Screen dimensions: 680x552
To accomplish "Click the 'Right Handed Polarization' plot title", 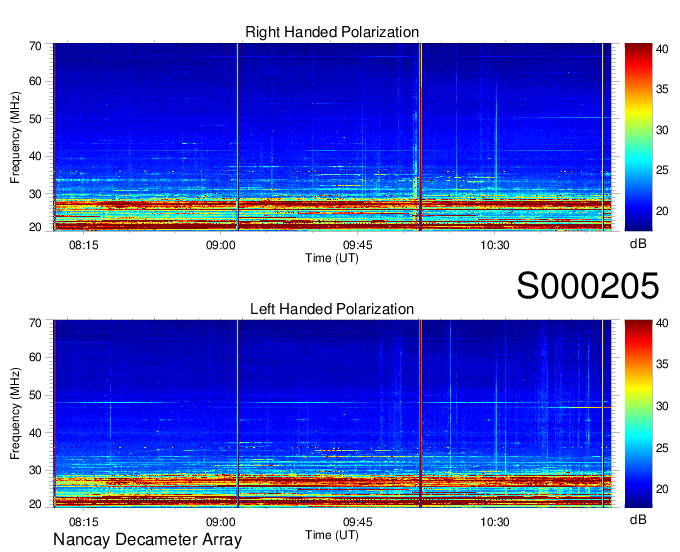I will 332,32.
